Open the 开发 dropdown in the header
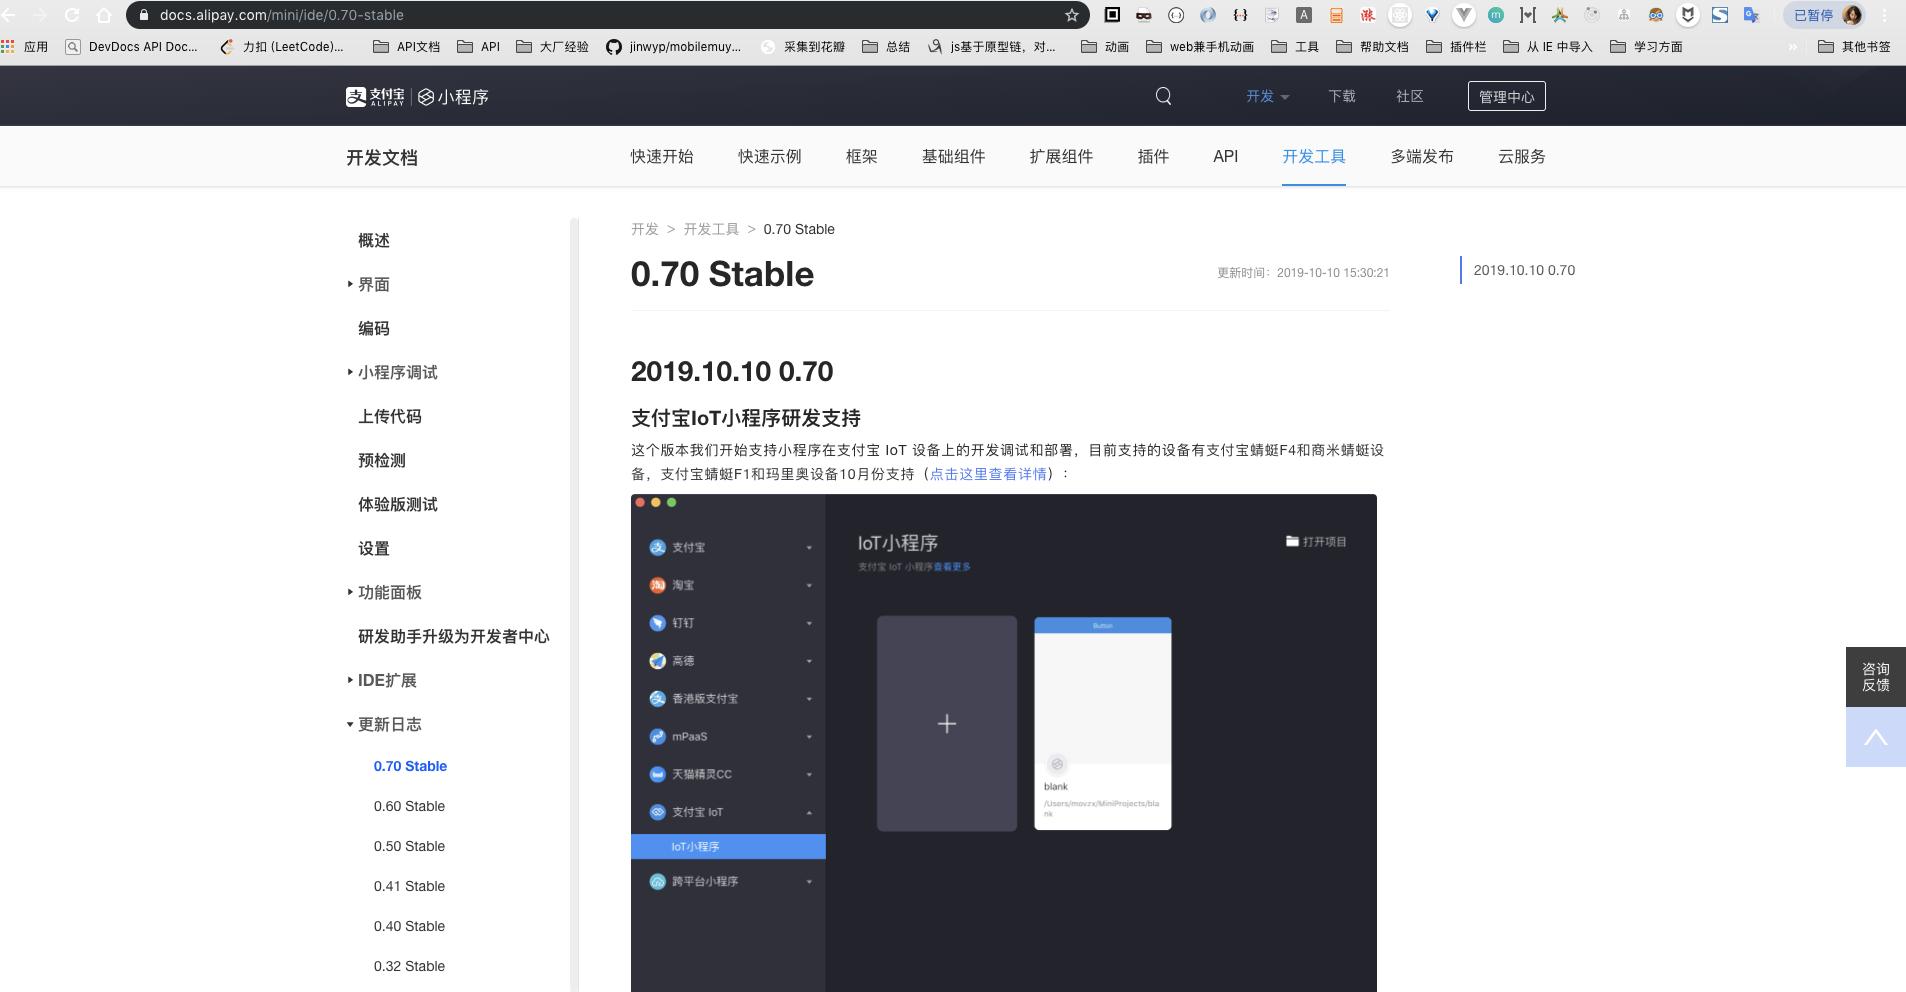 pyautogui.click(x=1267, y=96)
